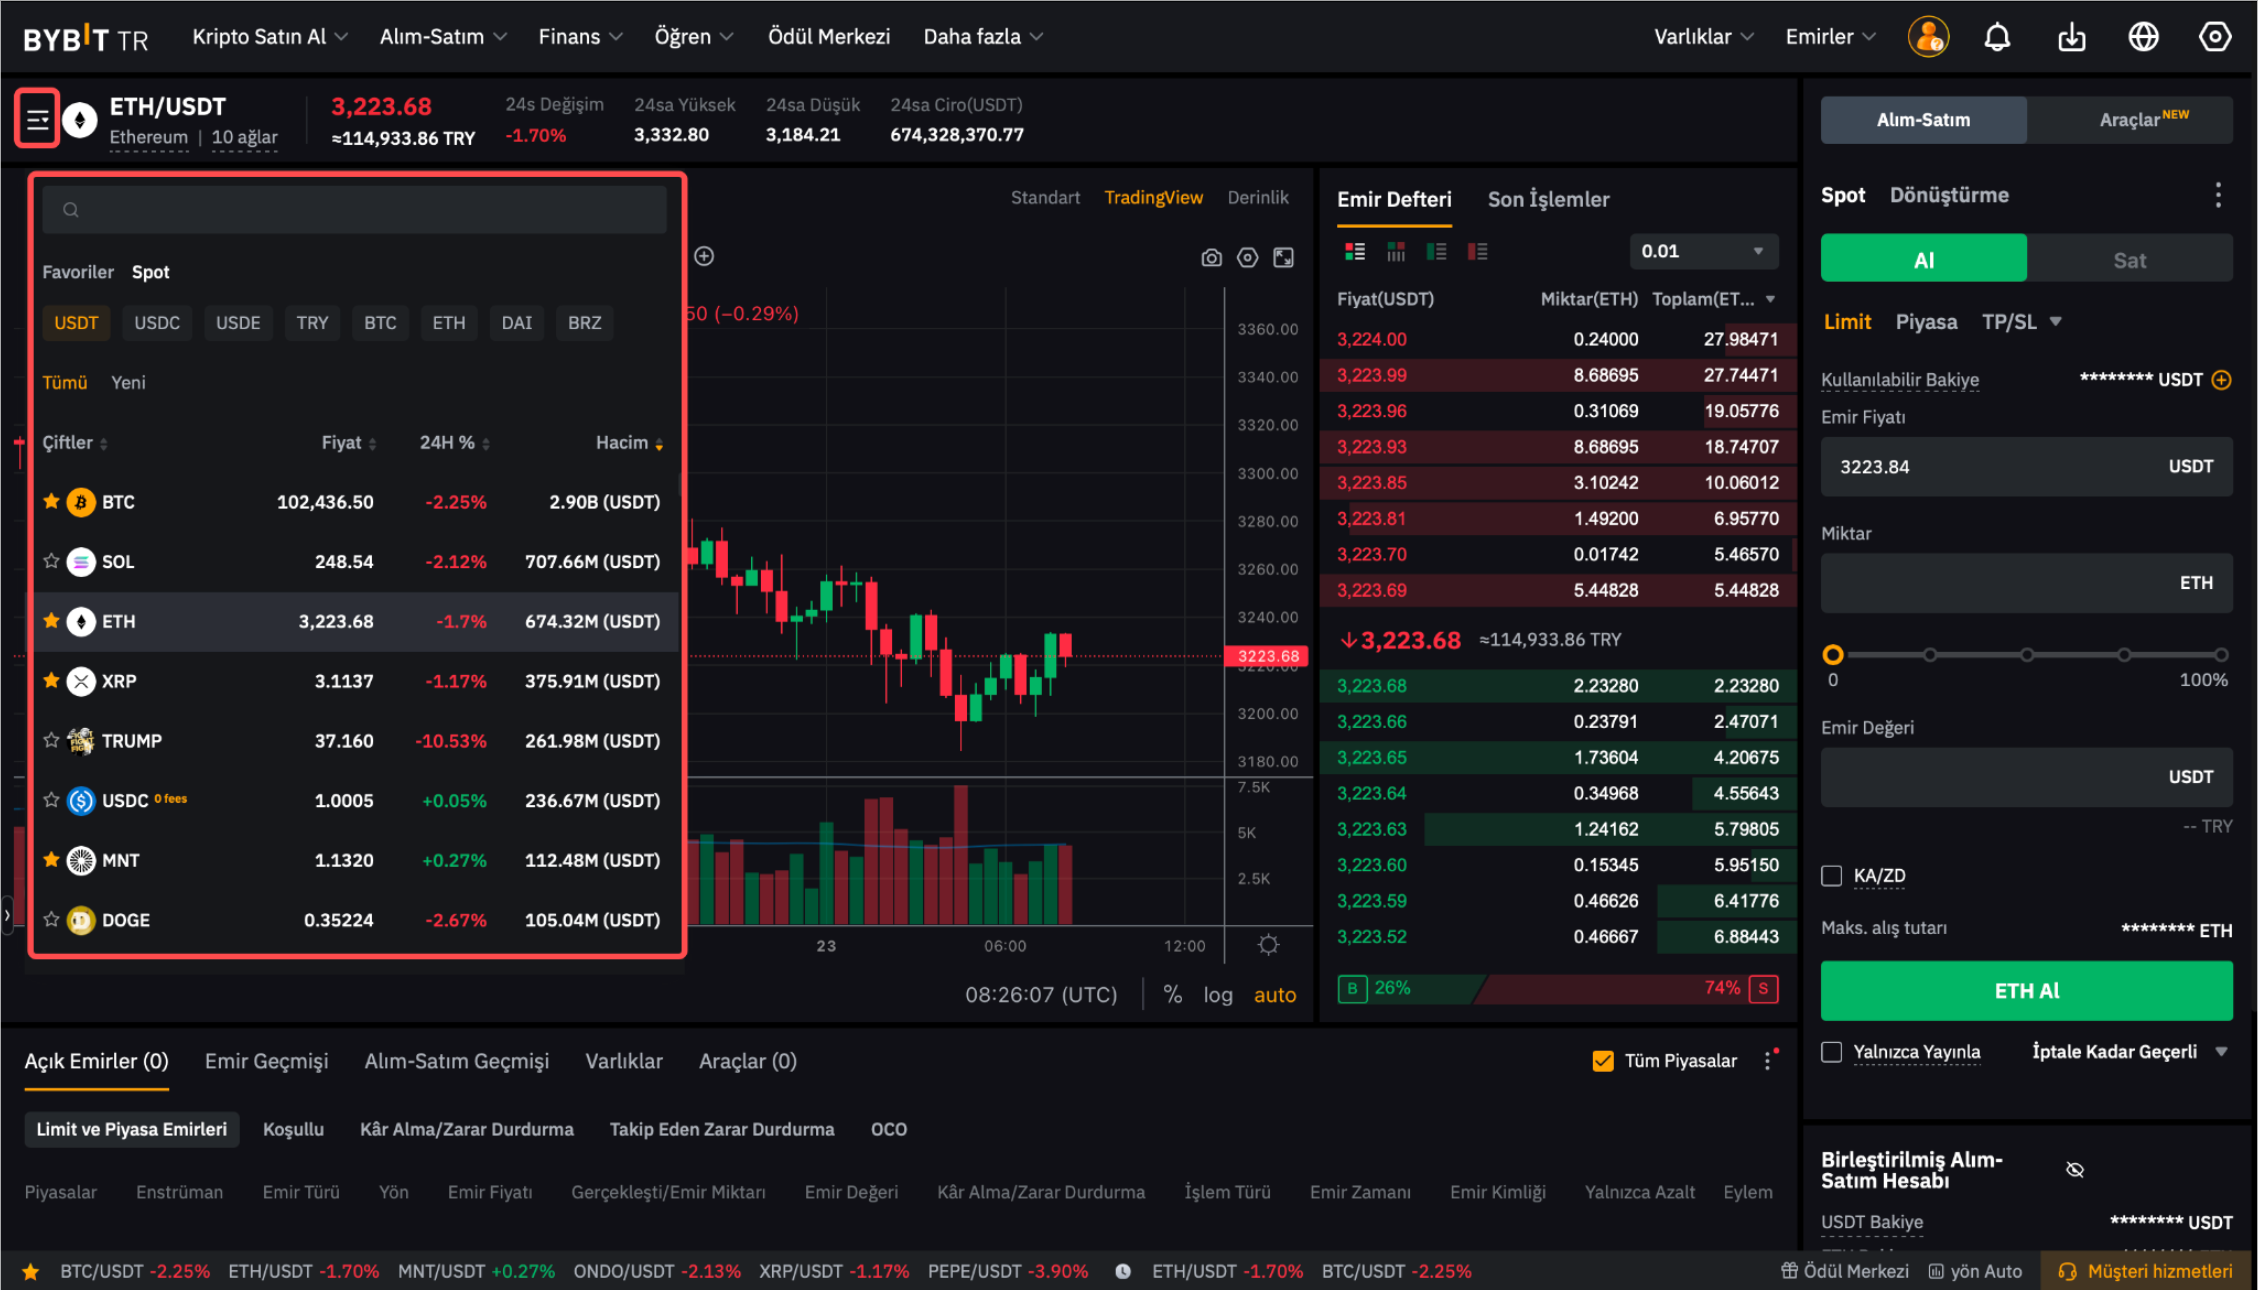2260x1290 pixels.
Task: Open the language globe icon
Action: click(2143, 37)
